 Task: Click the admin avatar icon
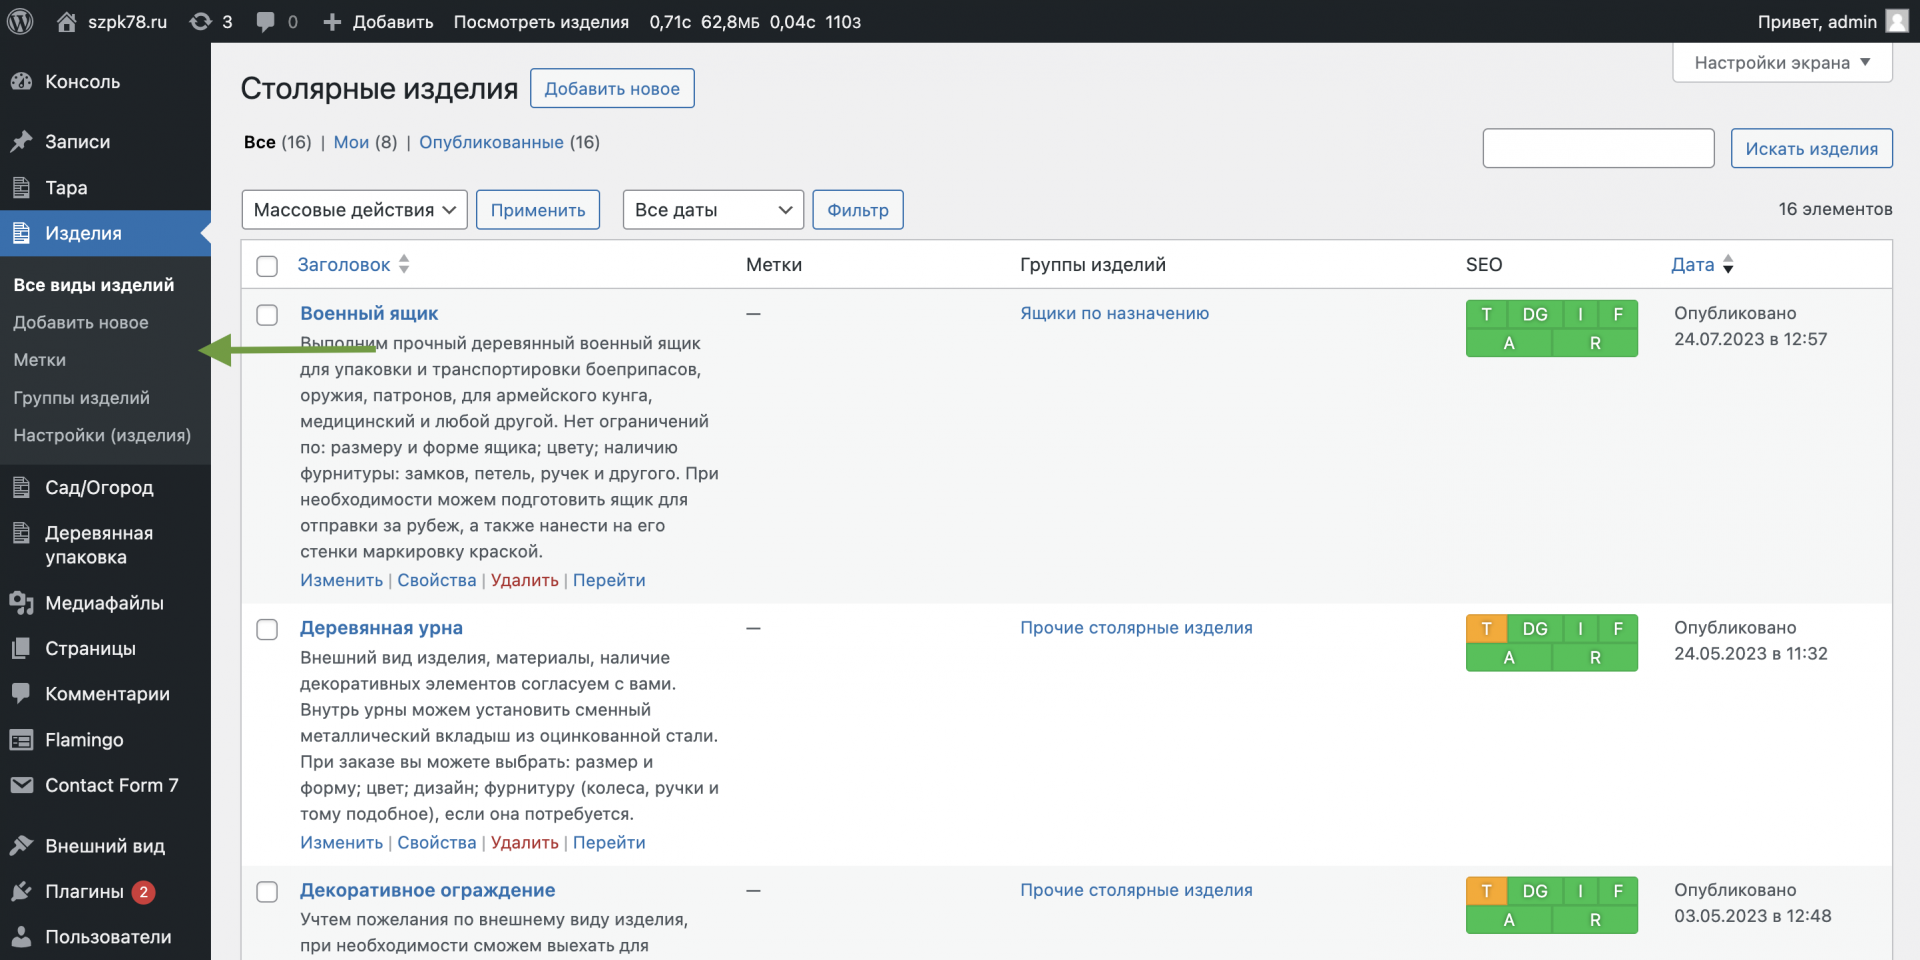click(1897, 21)
